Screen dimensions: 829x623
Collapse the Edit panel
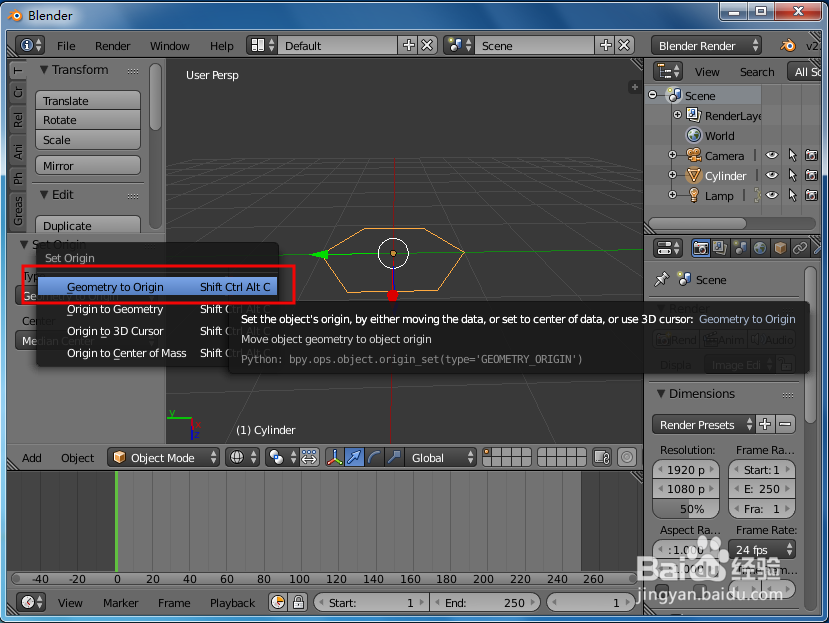click(x=45, y=195)
